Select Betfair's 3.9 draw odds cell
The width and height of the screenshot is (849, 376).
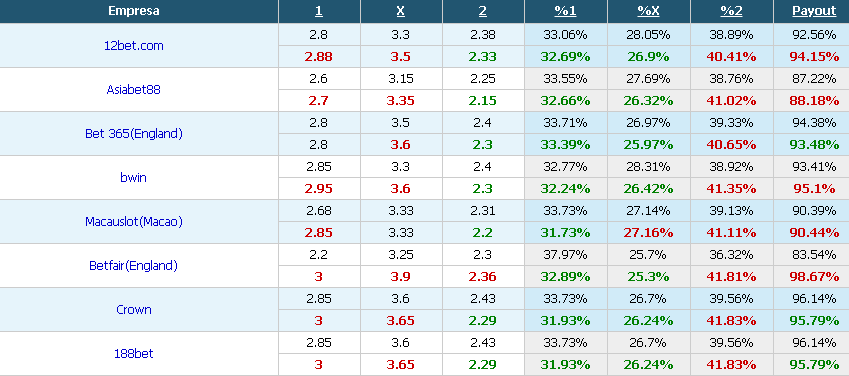(401, 277)
